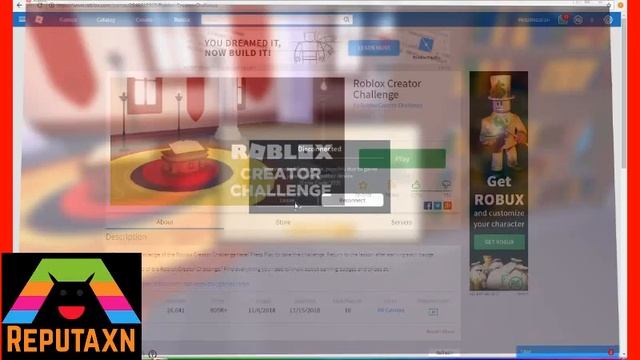Switch to the Store tab
The image size is (640, 360).
click(283, 222)
